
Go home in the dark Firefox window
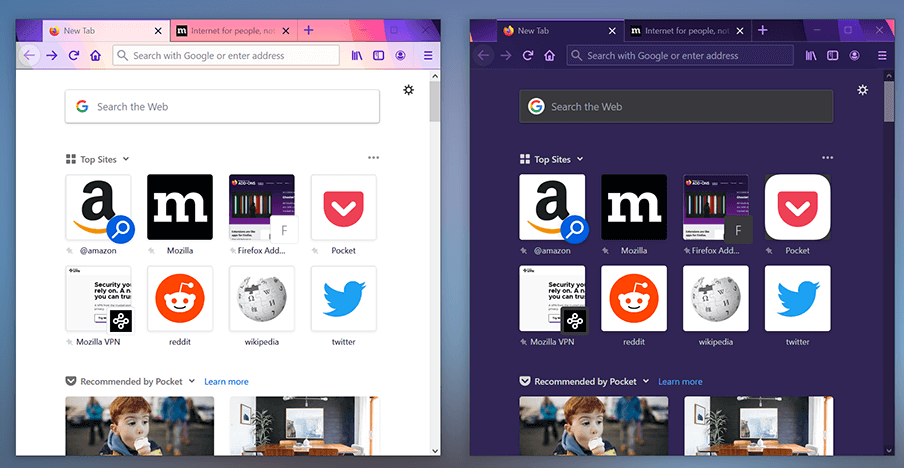click(x=549, y=55)
